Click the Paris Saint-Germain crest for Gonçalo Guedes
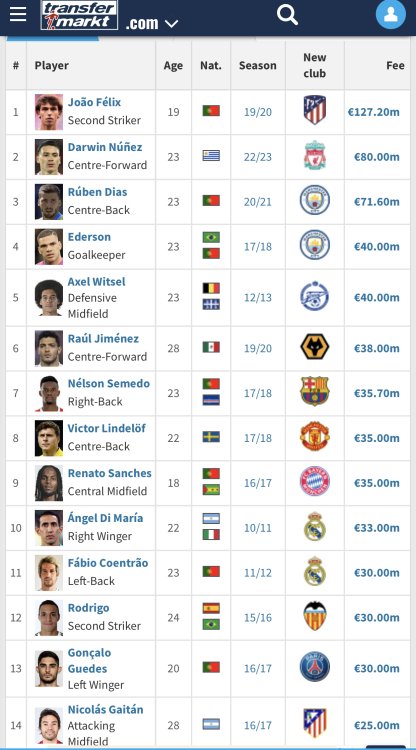This screenshot has height=750, width=416. point(315,667)
